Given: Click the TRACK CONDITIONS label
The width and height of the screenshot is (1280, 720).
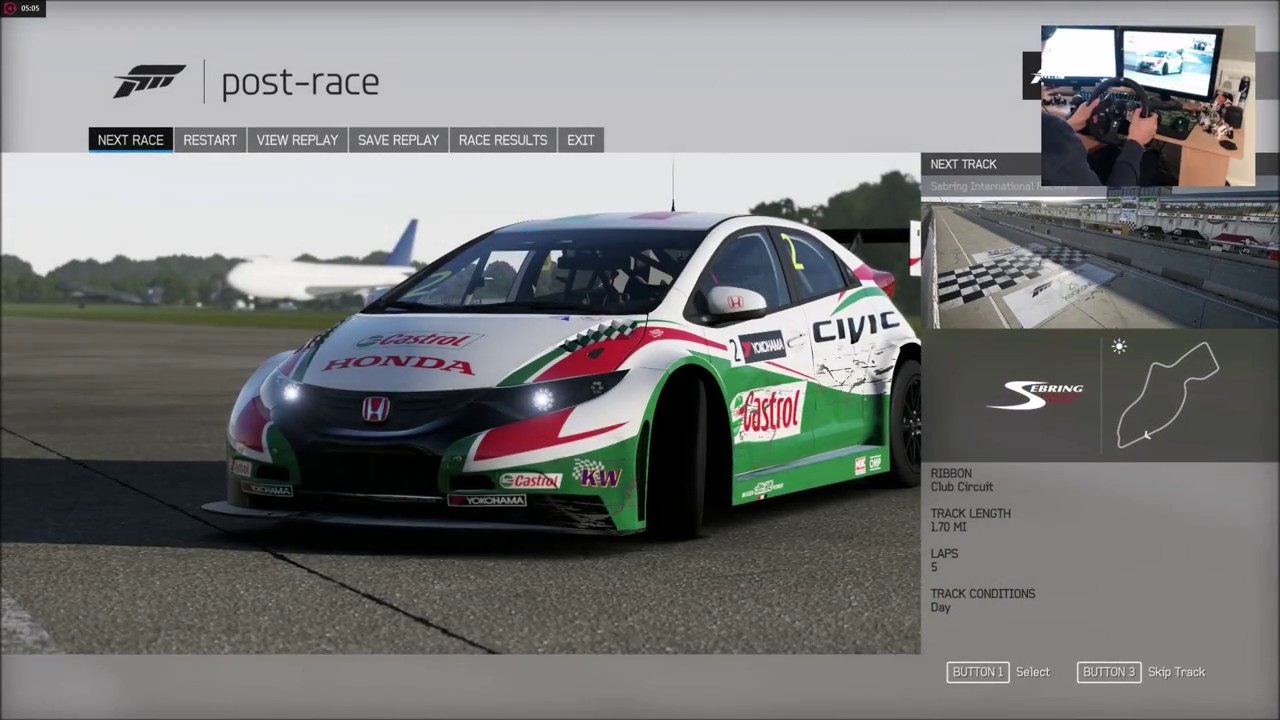Looking at the screenshot, I should pyautogui.click(x=983, y=593).
